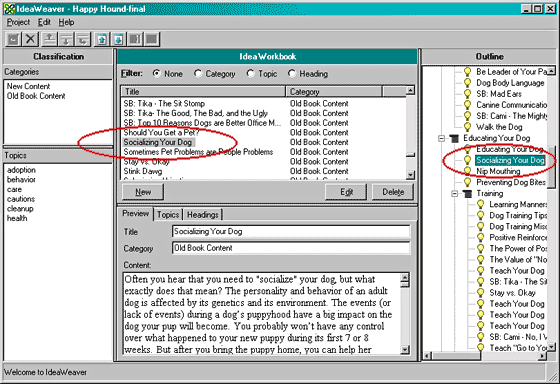
Task: Collapse the Training outline node
Action: pos(455,194)
